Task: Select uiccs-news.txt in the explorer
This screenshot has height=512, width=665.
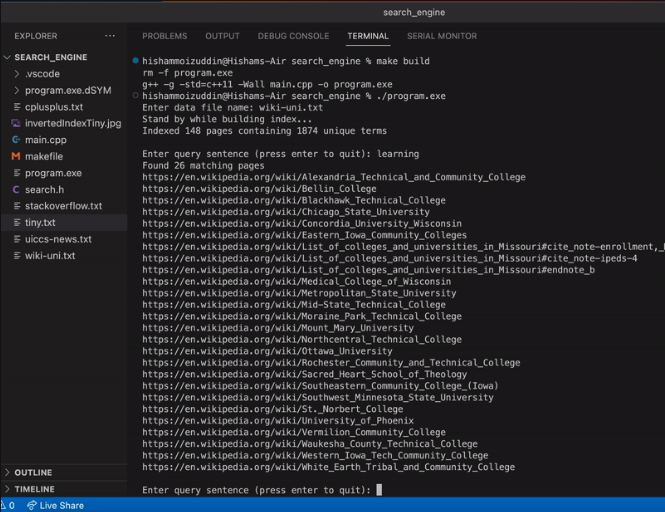Action: click(x=58, y=239)
